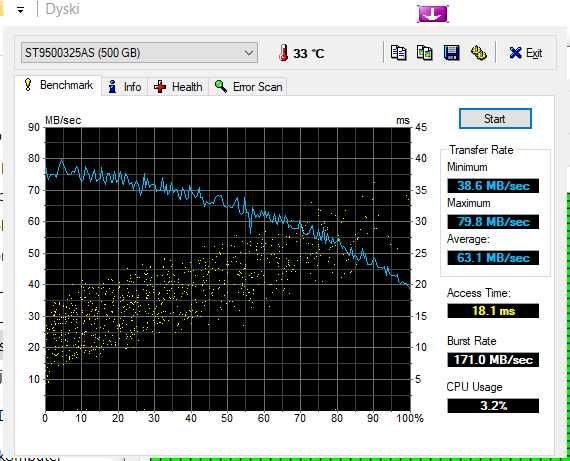Viewport: 570px width, 461px height.
Task: Click the Burst Rate 171.0 MB/sec field
Action: (493, 360)
